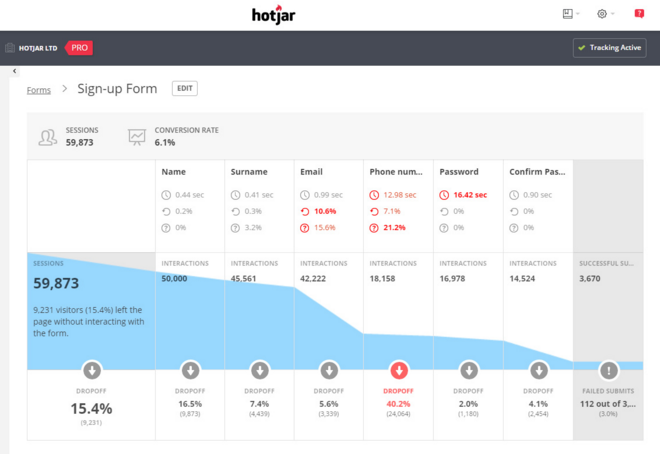Viewport: 660px width, 454px height.
Task: Click the Sign-up Form title
Action: (x=117, y=89)
